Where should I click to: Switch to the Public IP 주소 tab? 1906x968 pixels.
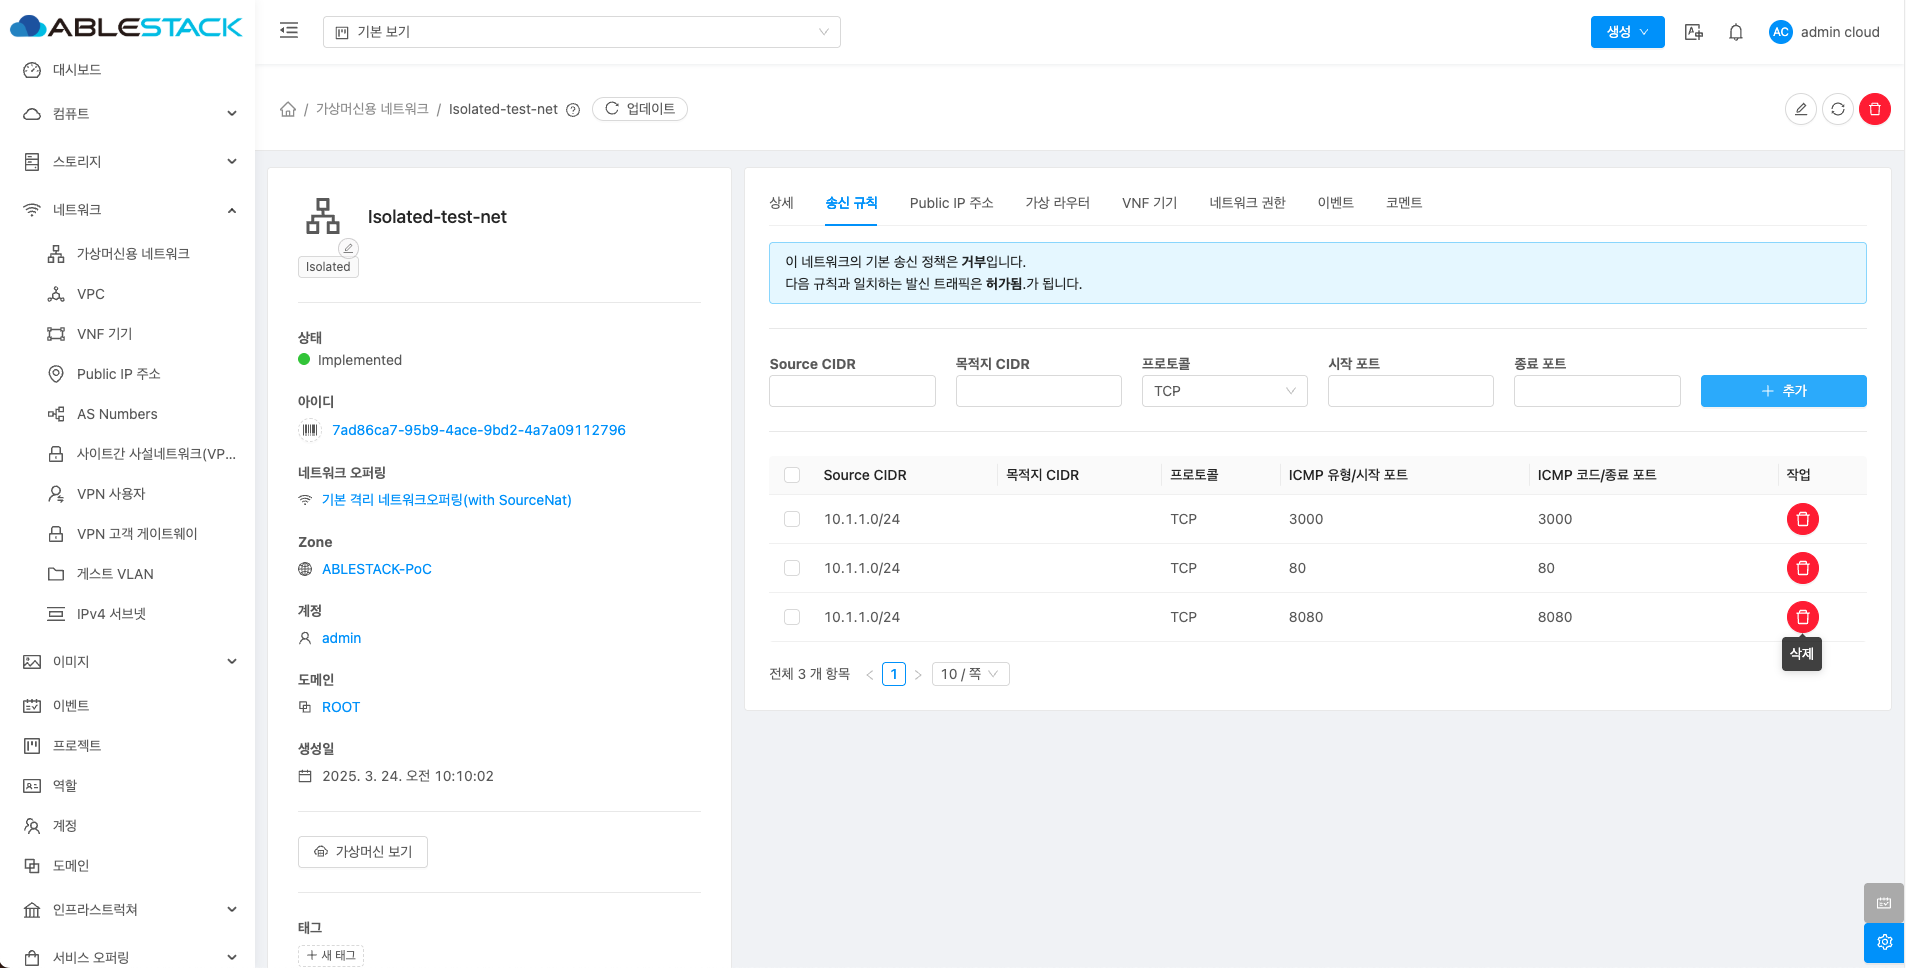pyautogui.click(x=951, y=203)
